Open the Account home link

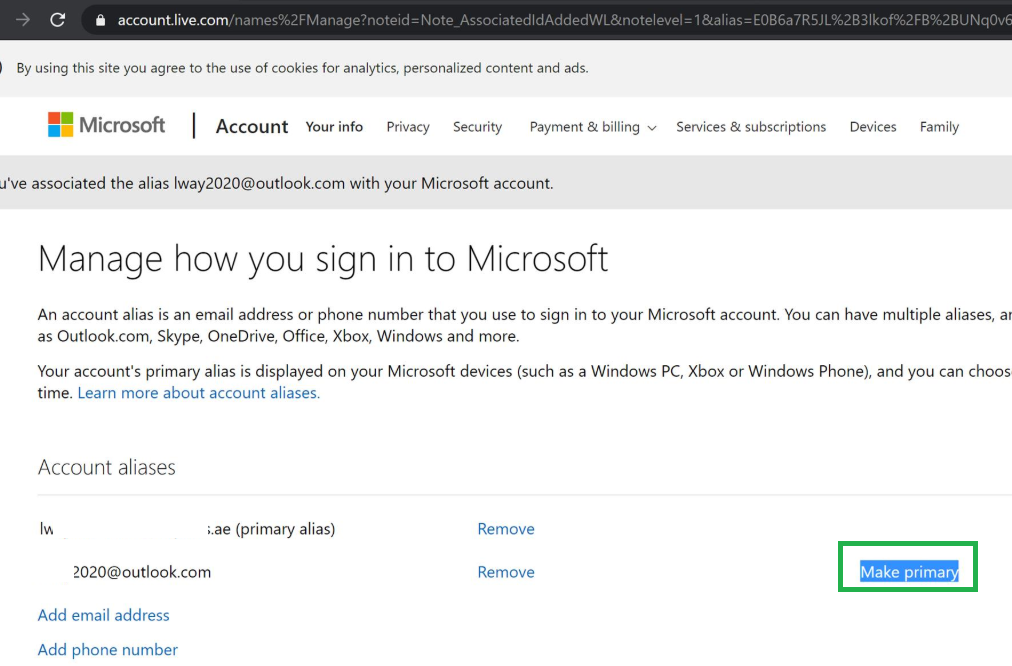point(252,126)
